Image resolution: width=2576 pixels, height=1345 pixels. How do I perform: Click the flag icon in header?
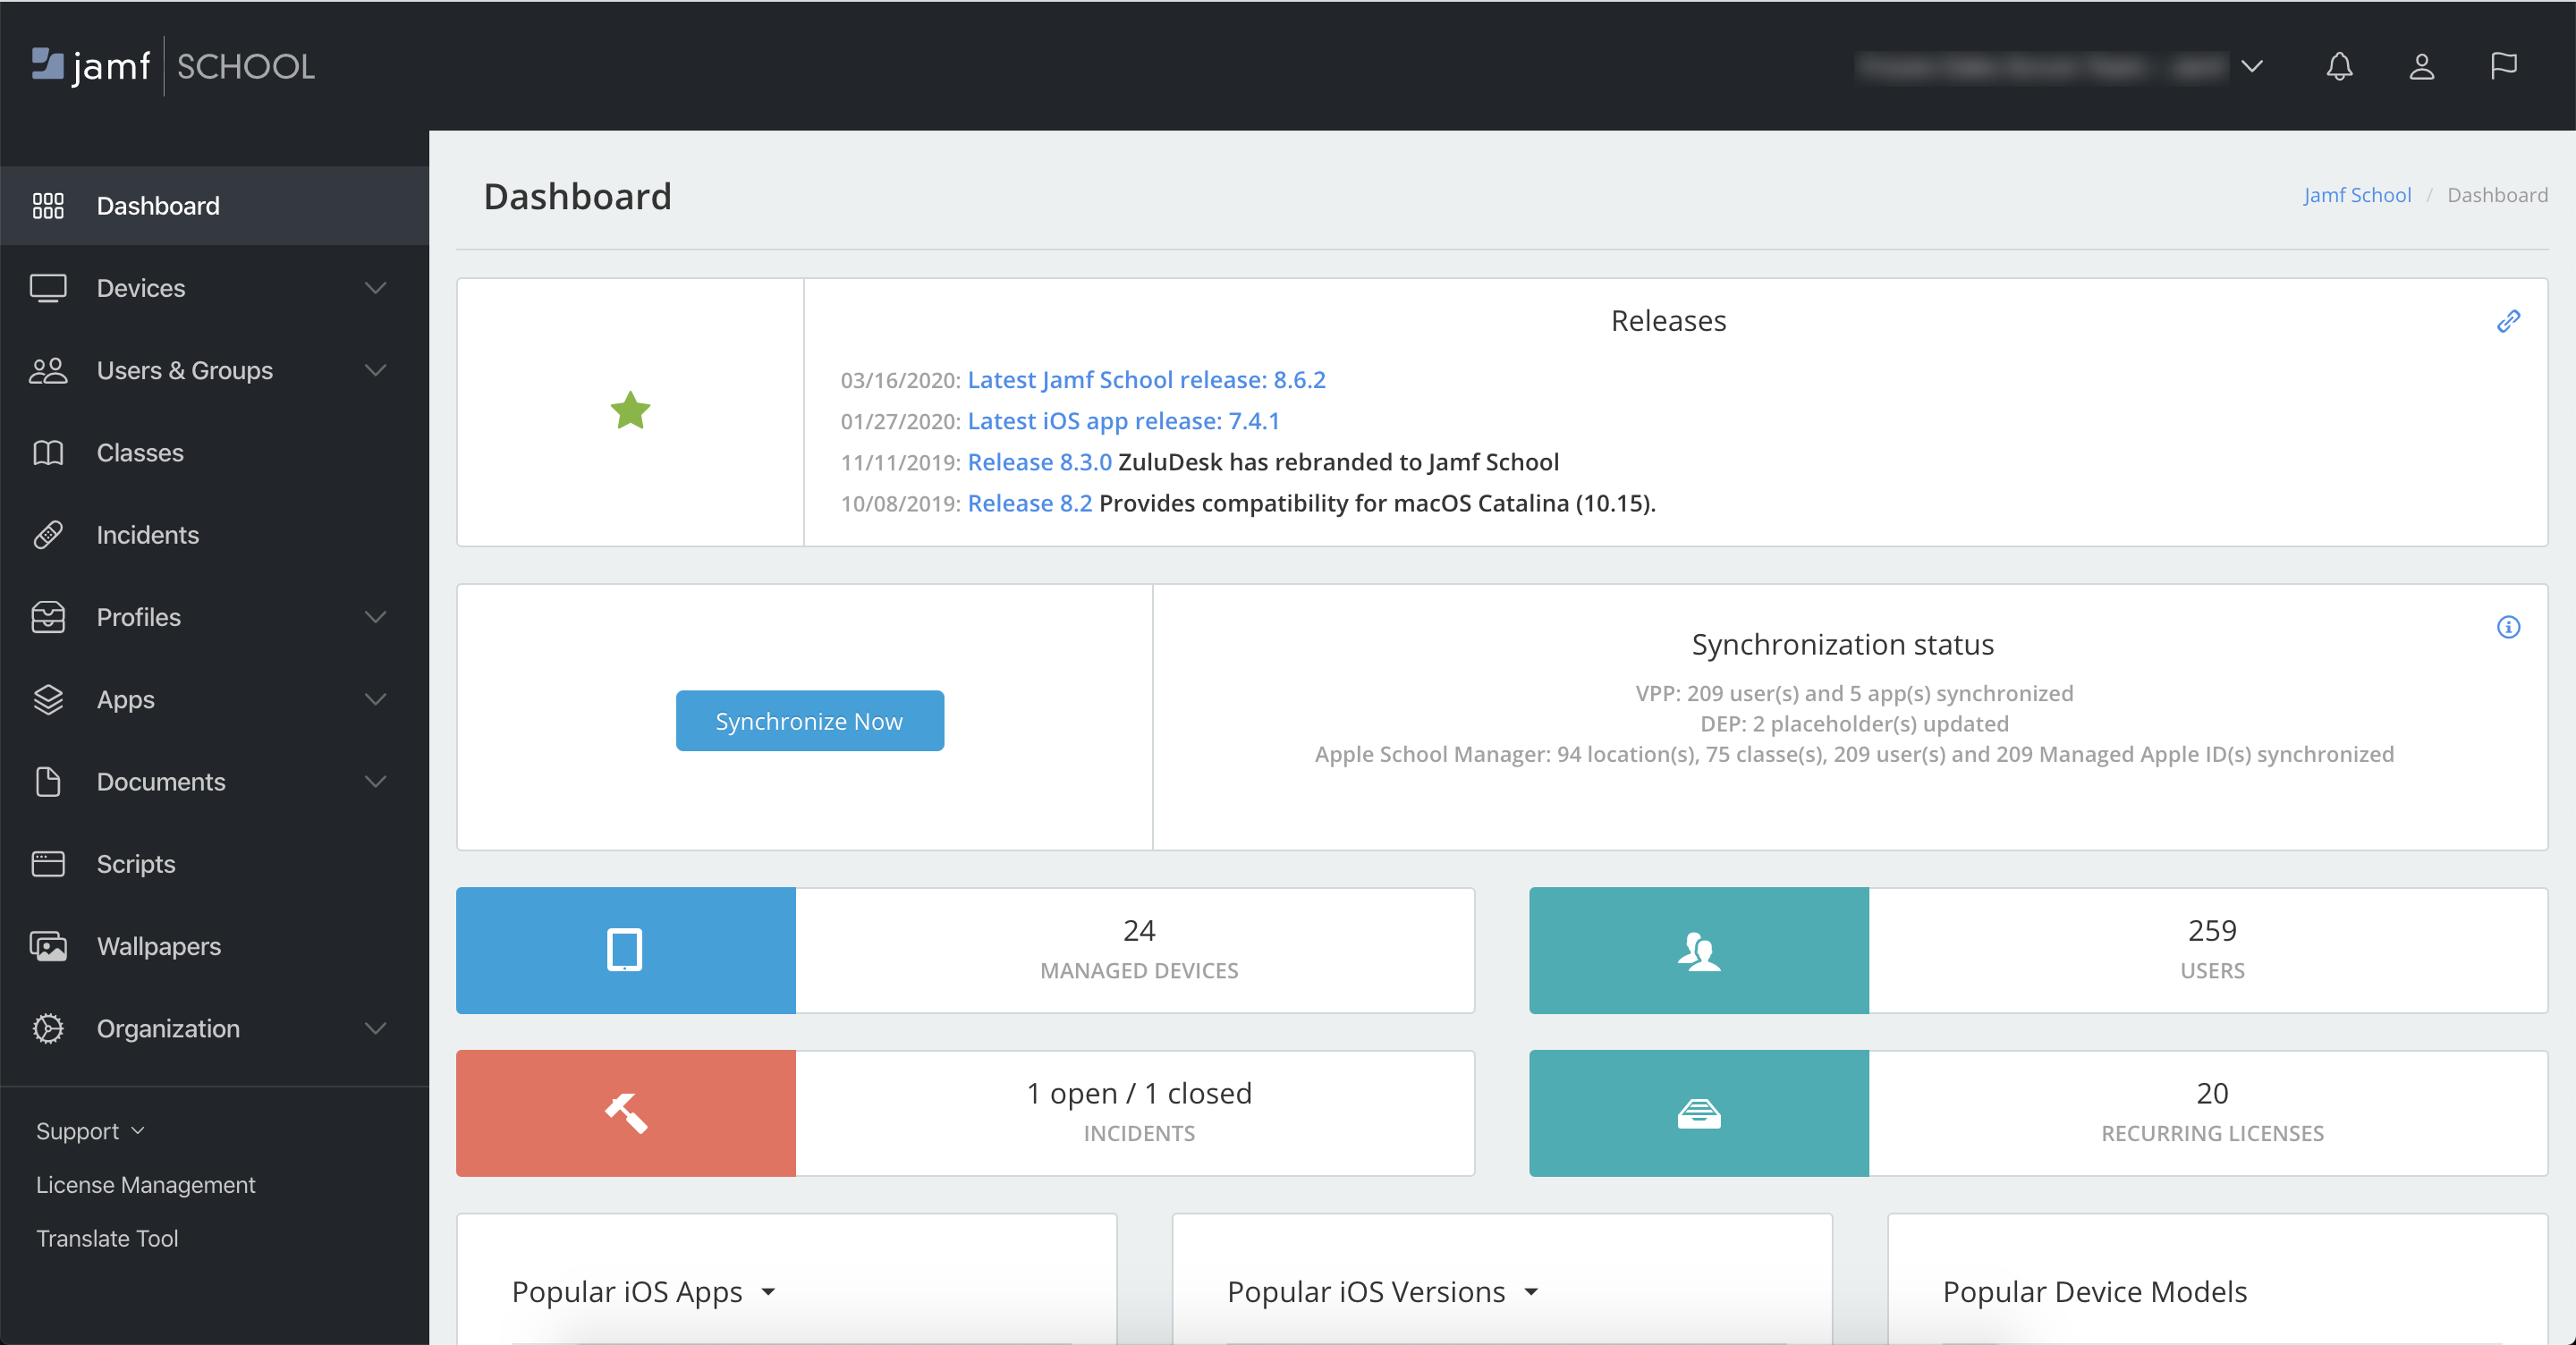pyautogui.click(x=2503, y=66)
